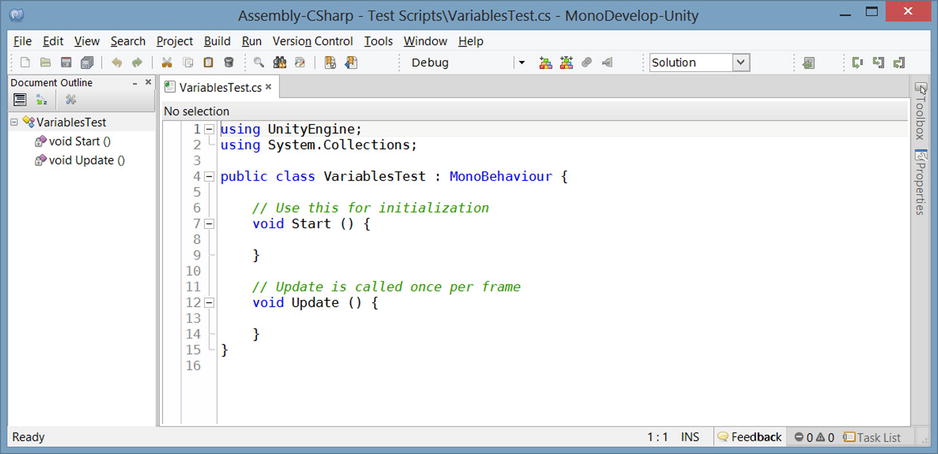Open the Project menu

[175, 41]
